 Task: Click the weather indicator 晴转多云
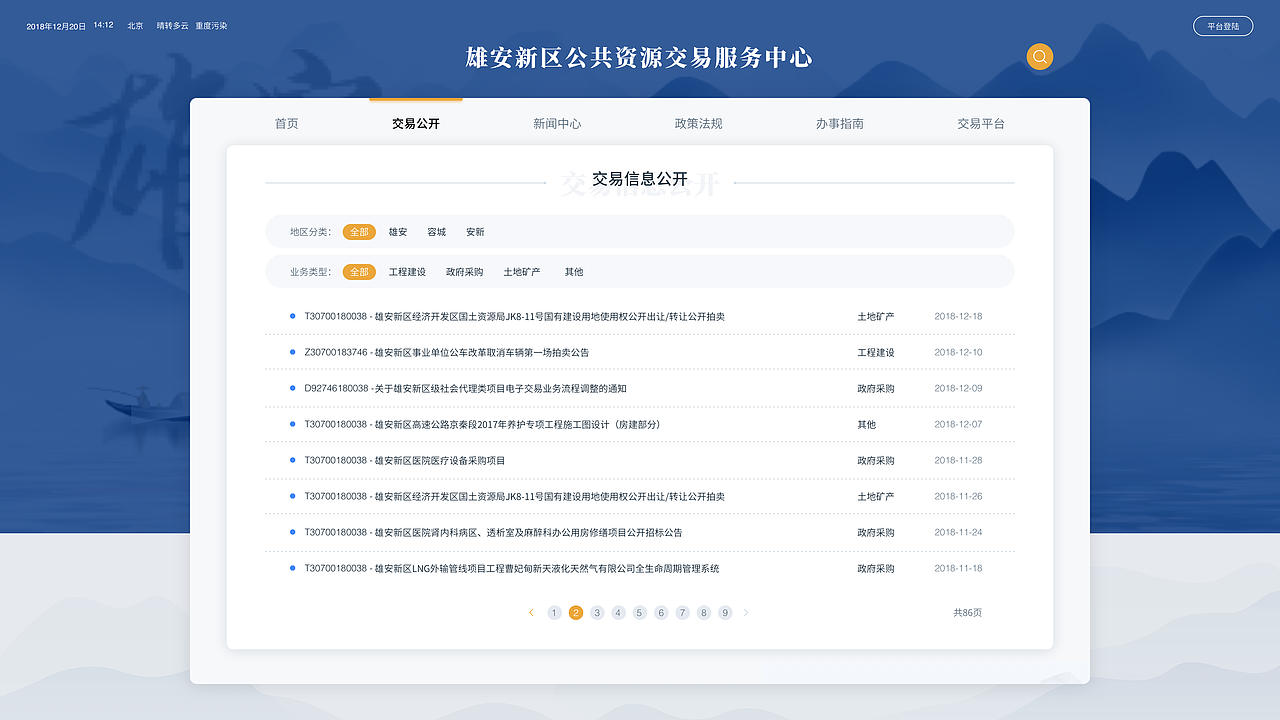[170, 25]
